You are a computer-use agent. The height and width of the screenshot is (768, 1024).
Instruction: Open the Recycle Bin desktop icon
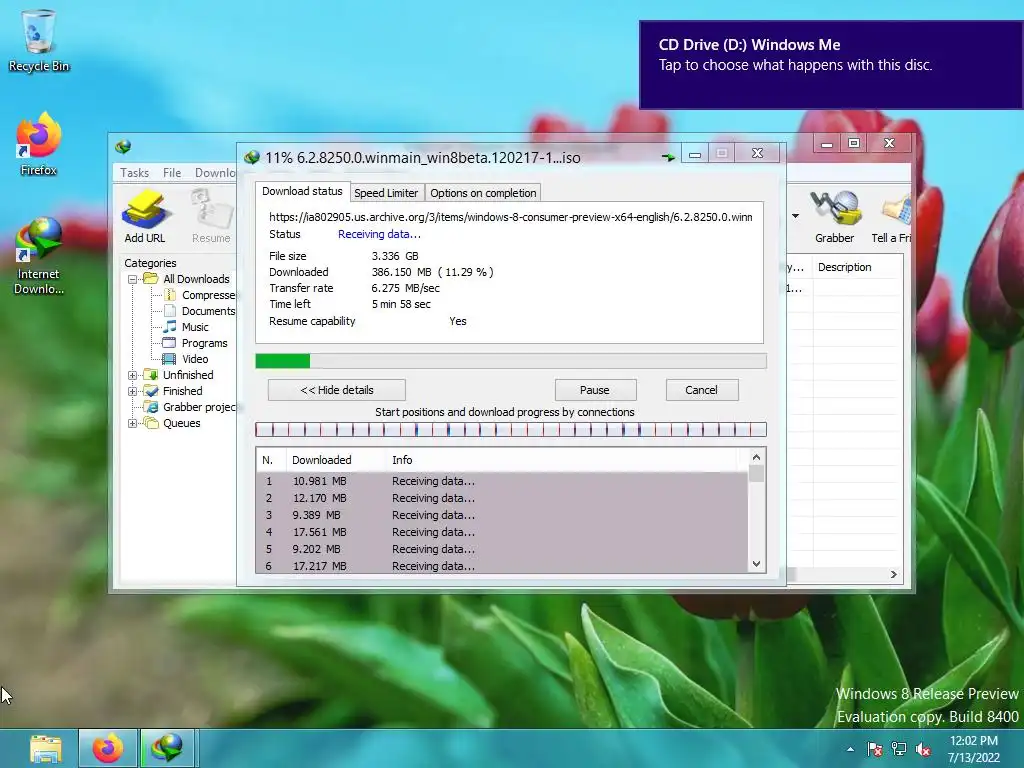tap(39, 40)
